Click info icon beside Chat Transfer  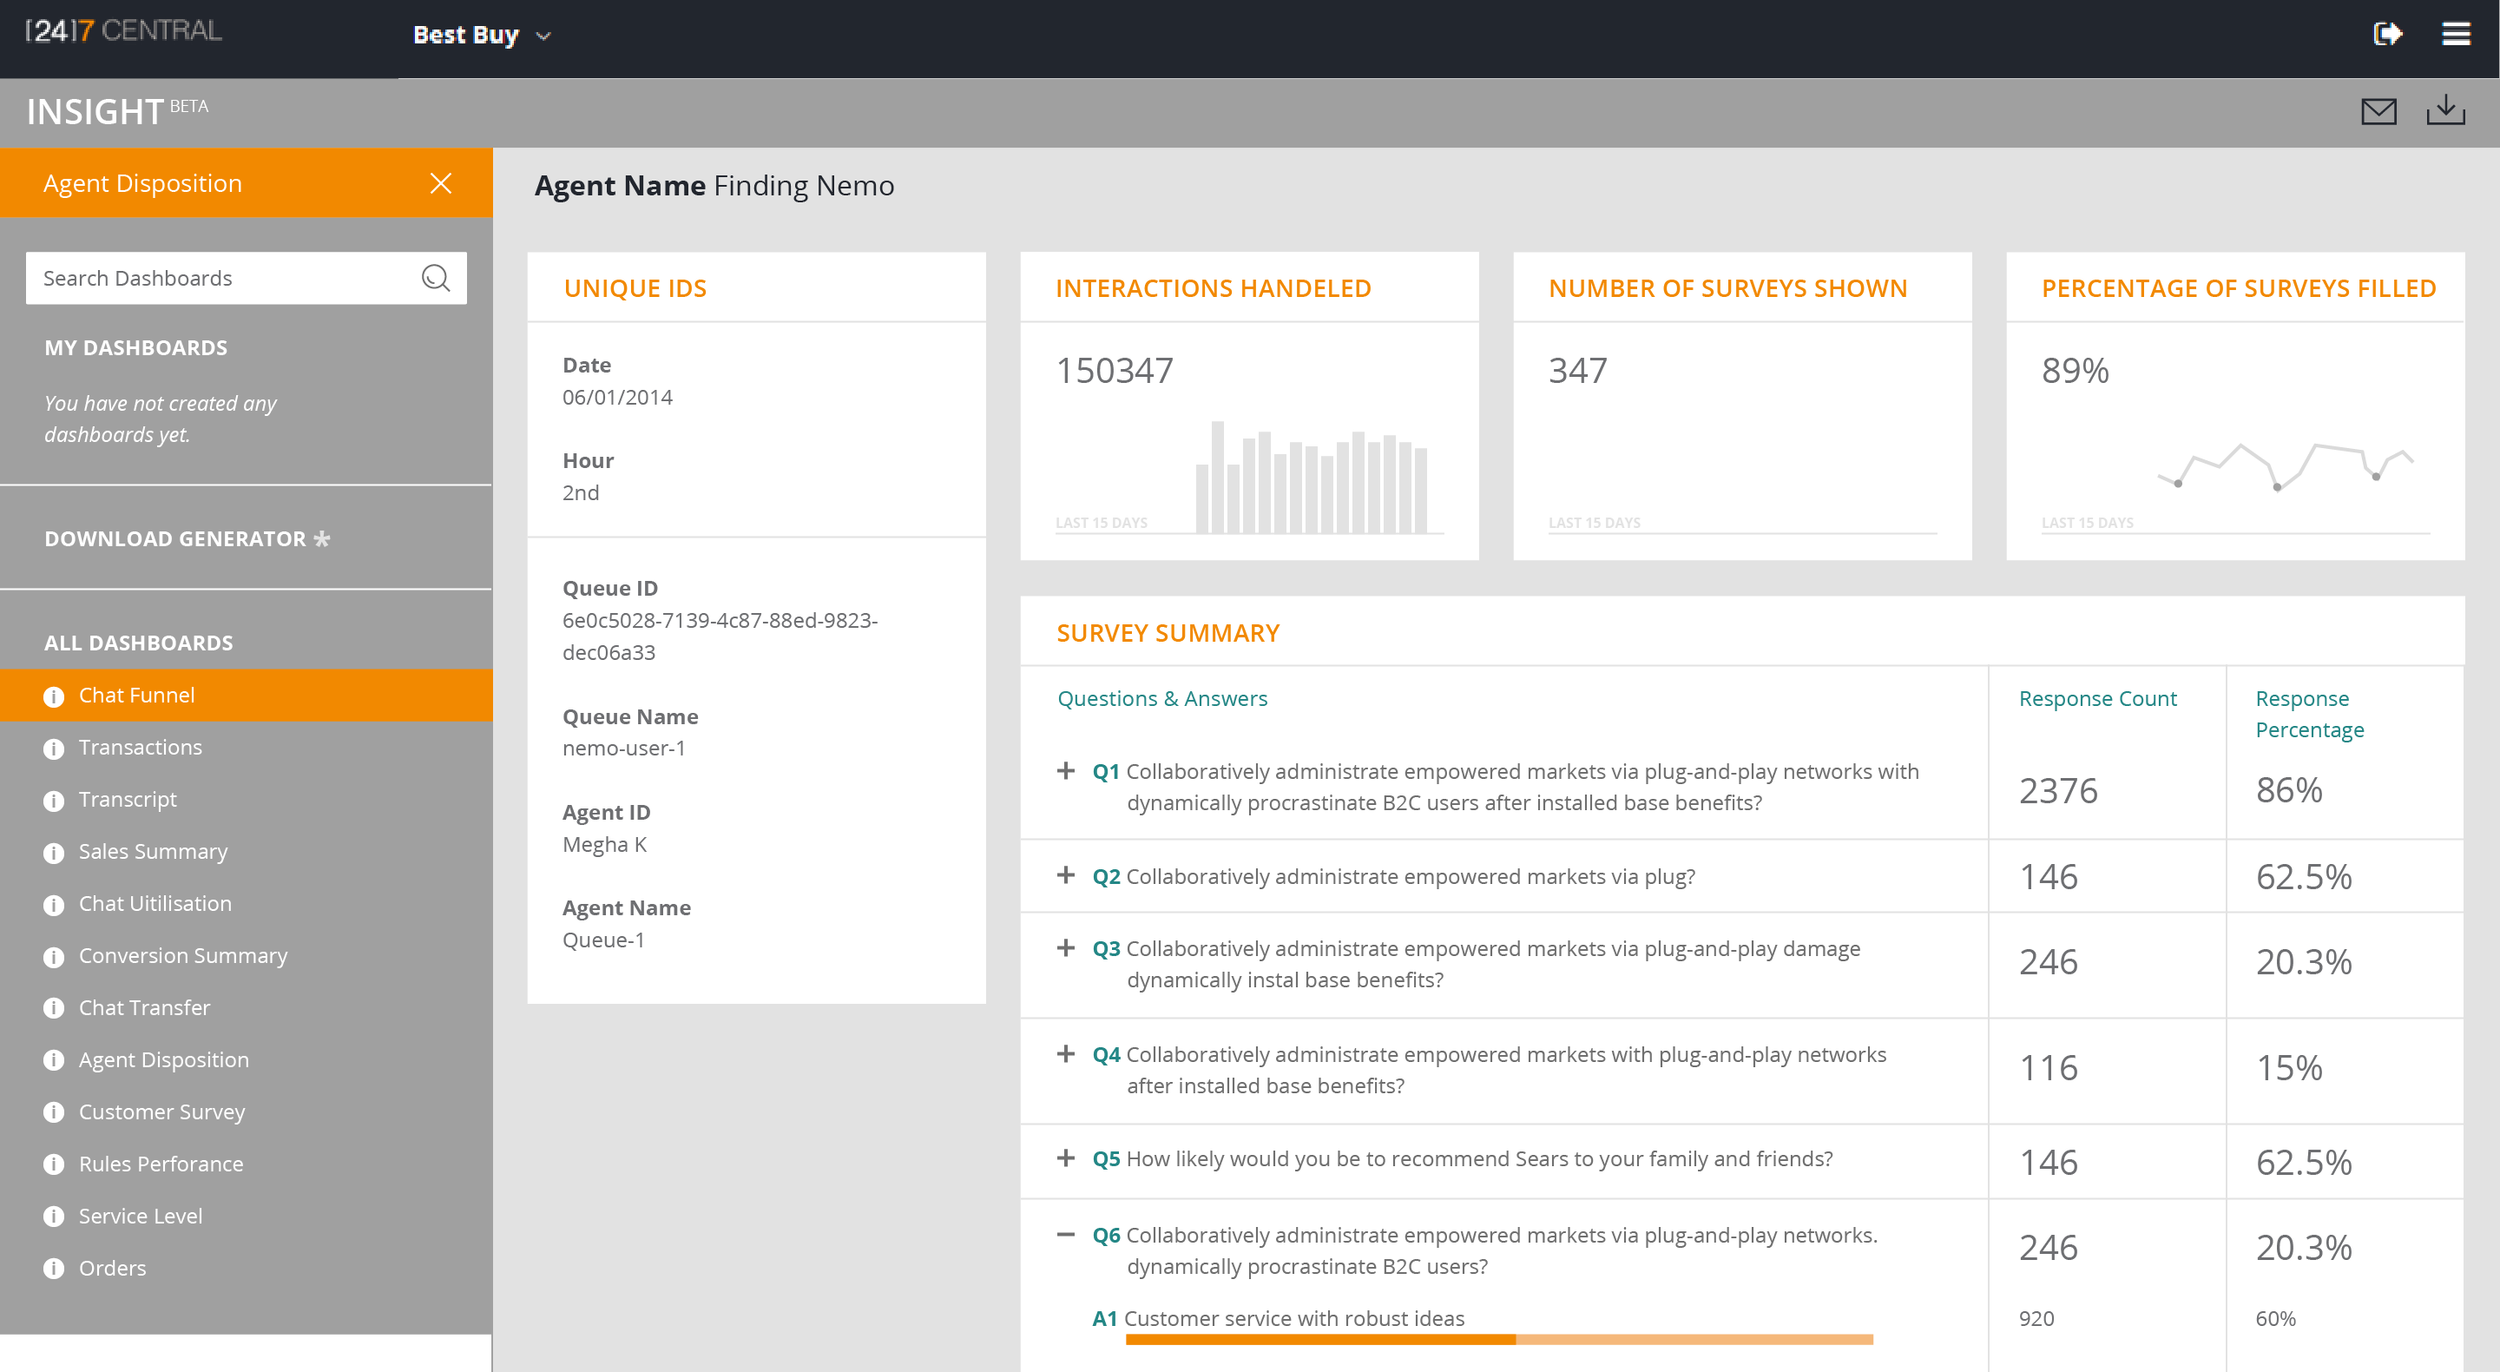point(54,1009)
